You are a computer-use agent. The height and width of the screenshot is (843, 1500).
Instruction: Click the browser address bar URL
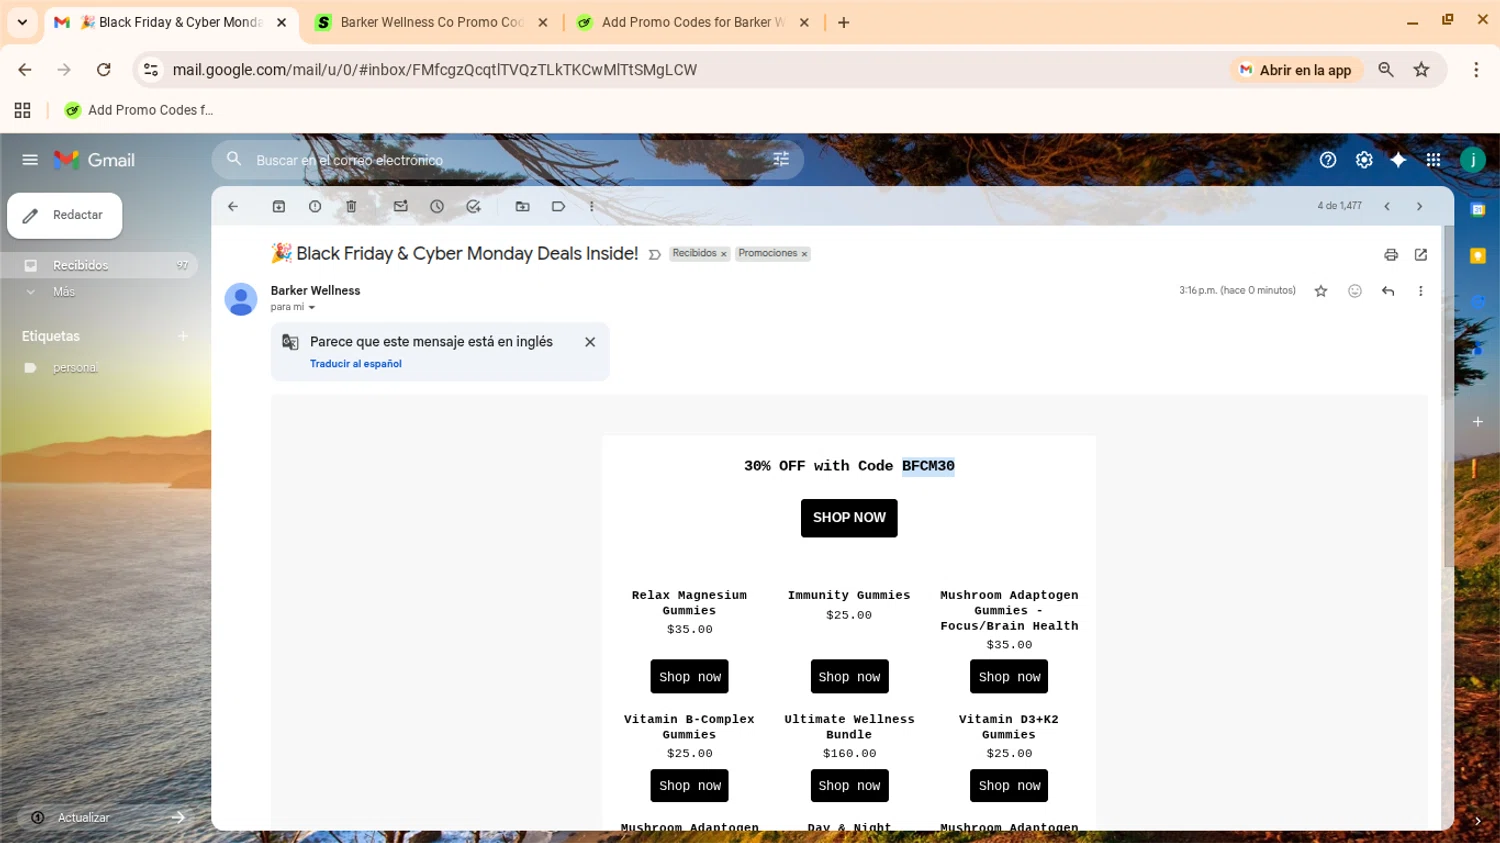click(434, 70)
